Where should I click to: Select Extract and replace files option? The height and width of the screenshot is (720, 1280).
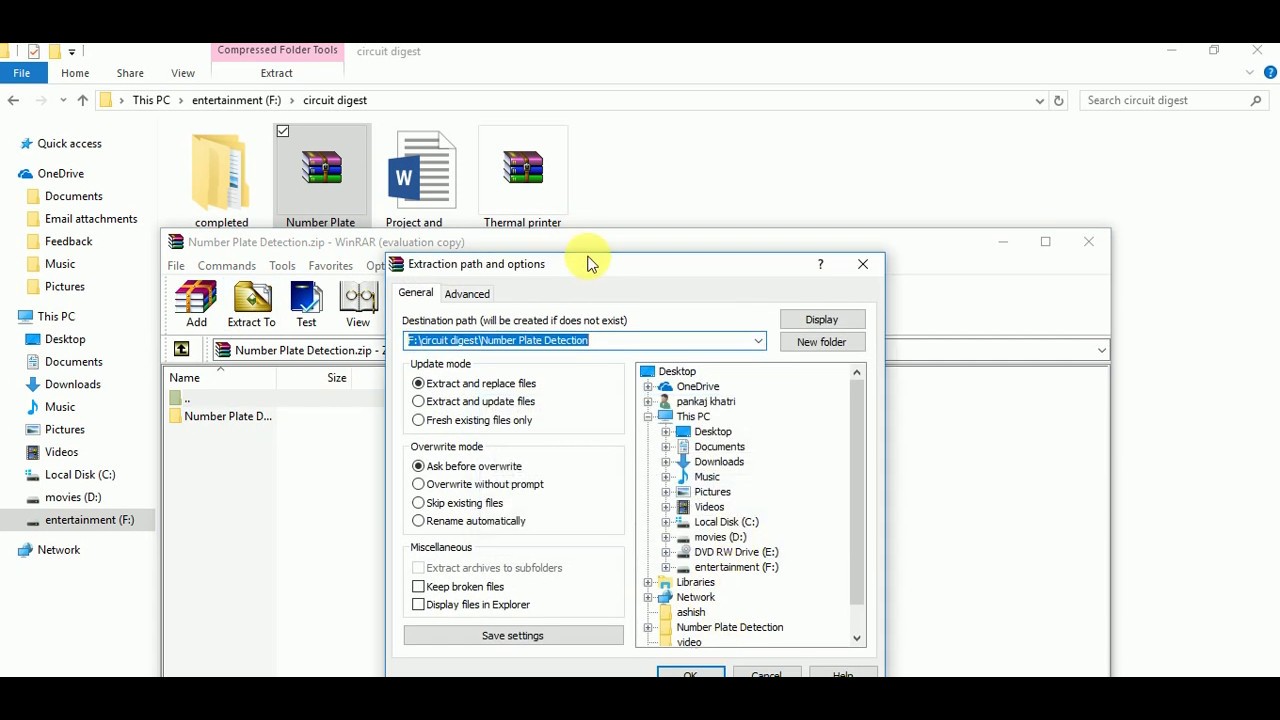click(473, 384)
